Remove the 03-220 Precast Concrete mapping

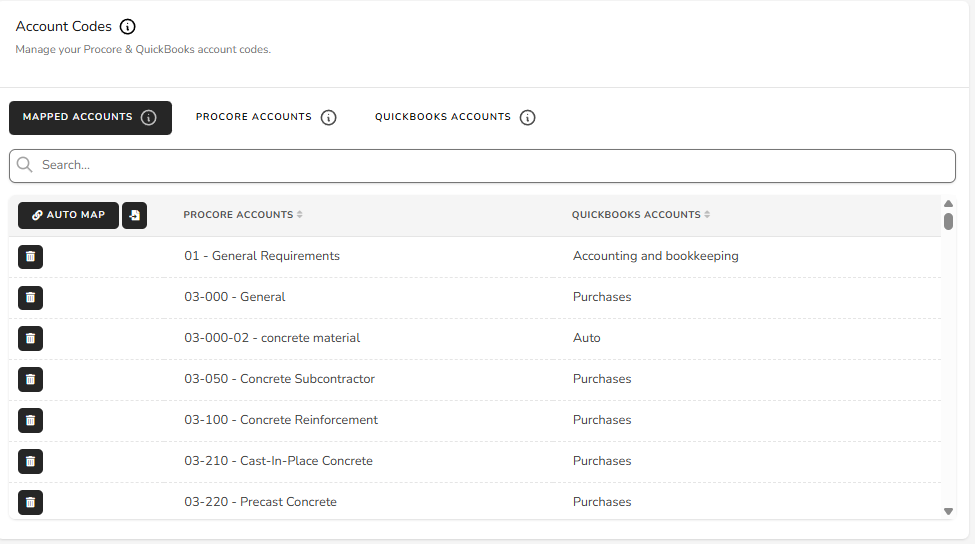tap(30, 502)
